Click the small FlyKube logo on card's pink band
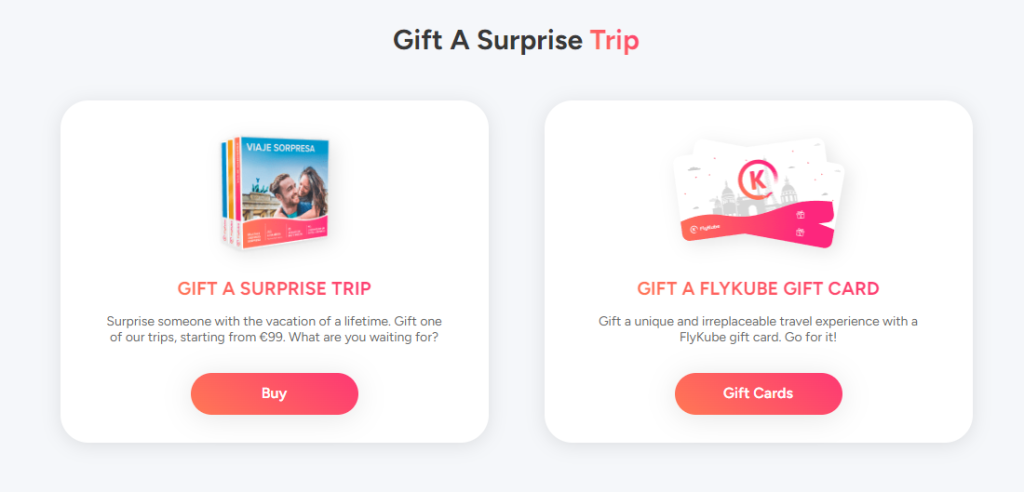 pos(706,229)
